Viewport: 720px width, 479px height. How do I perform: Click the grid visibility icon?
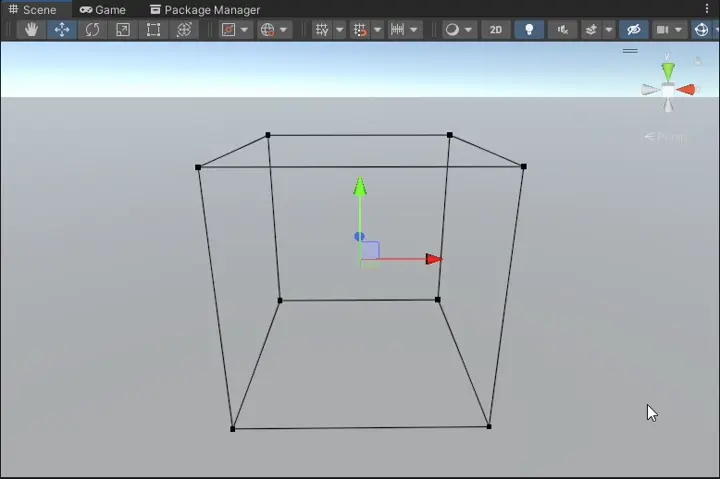pyautogui.click(x=322, y=30)
